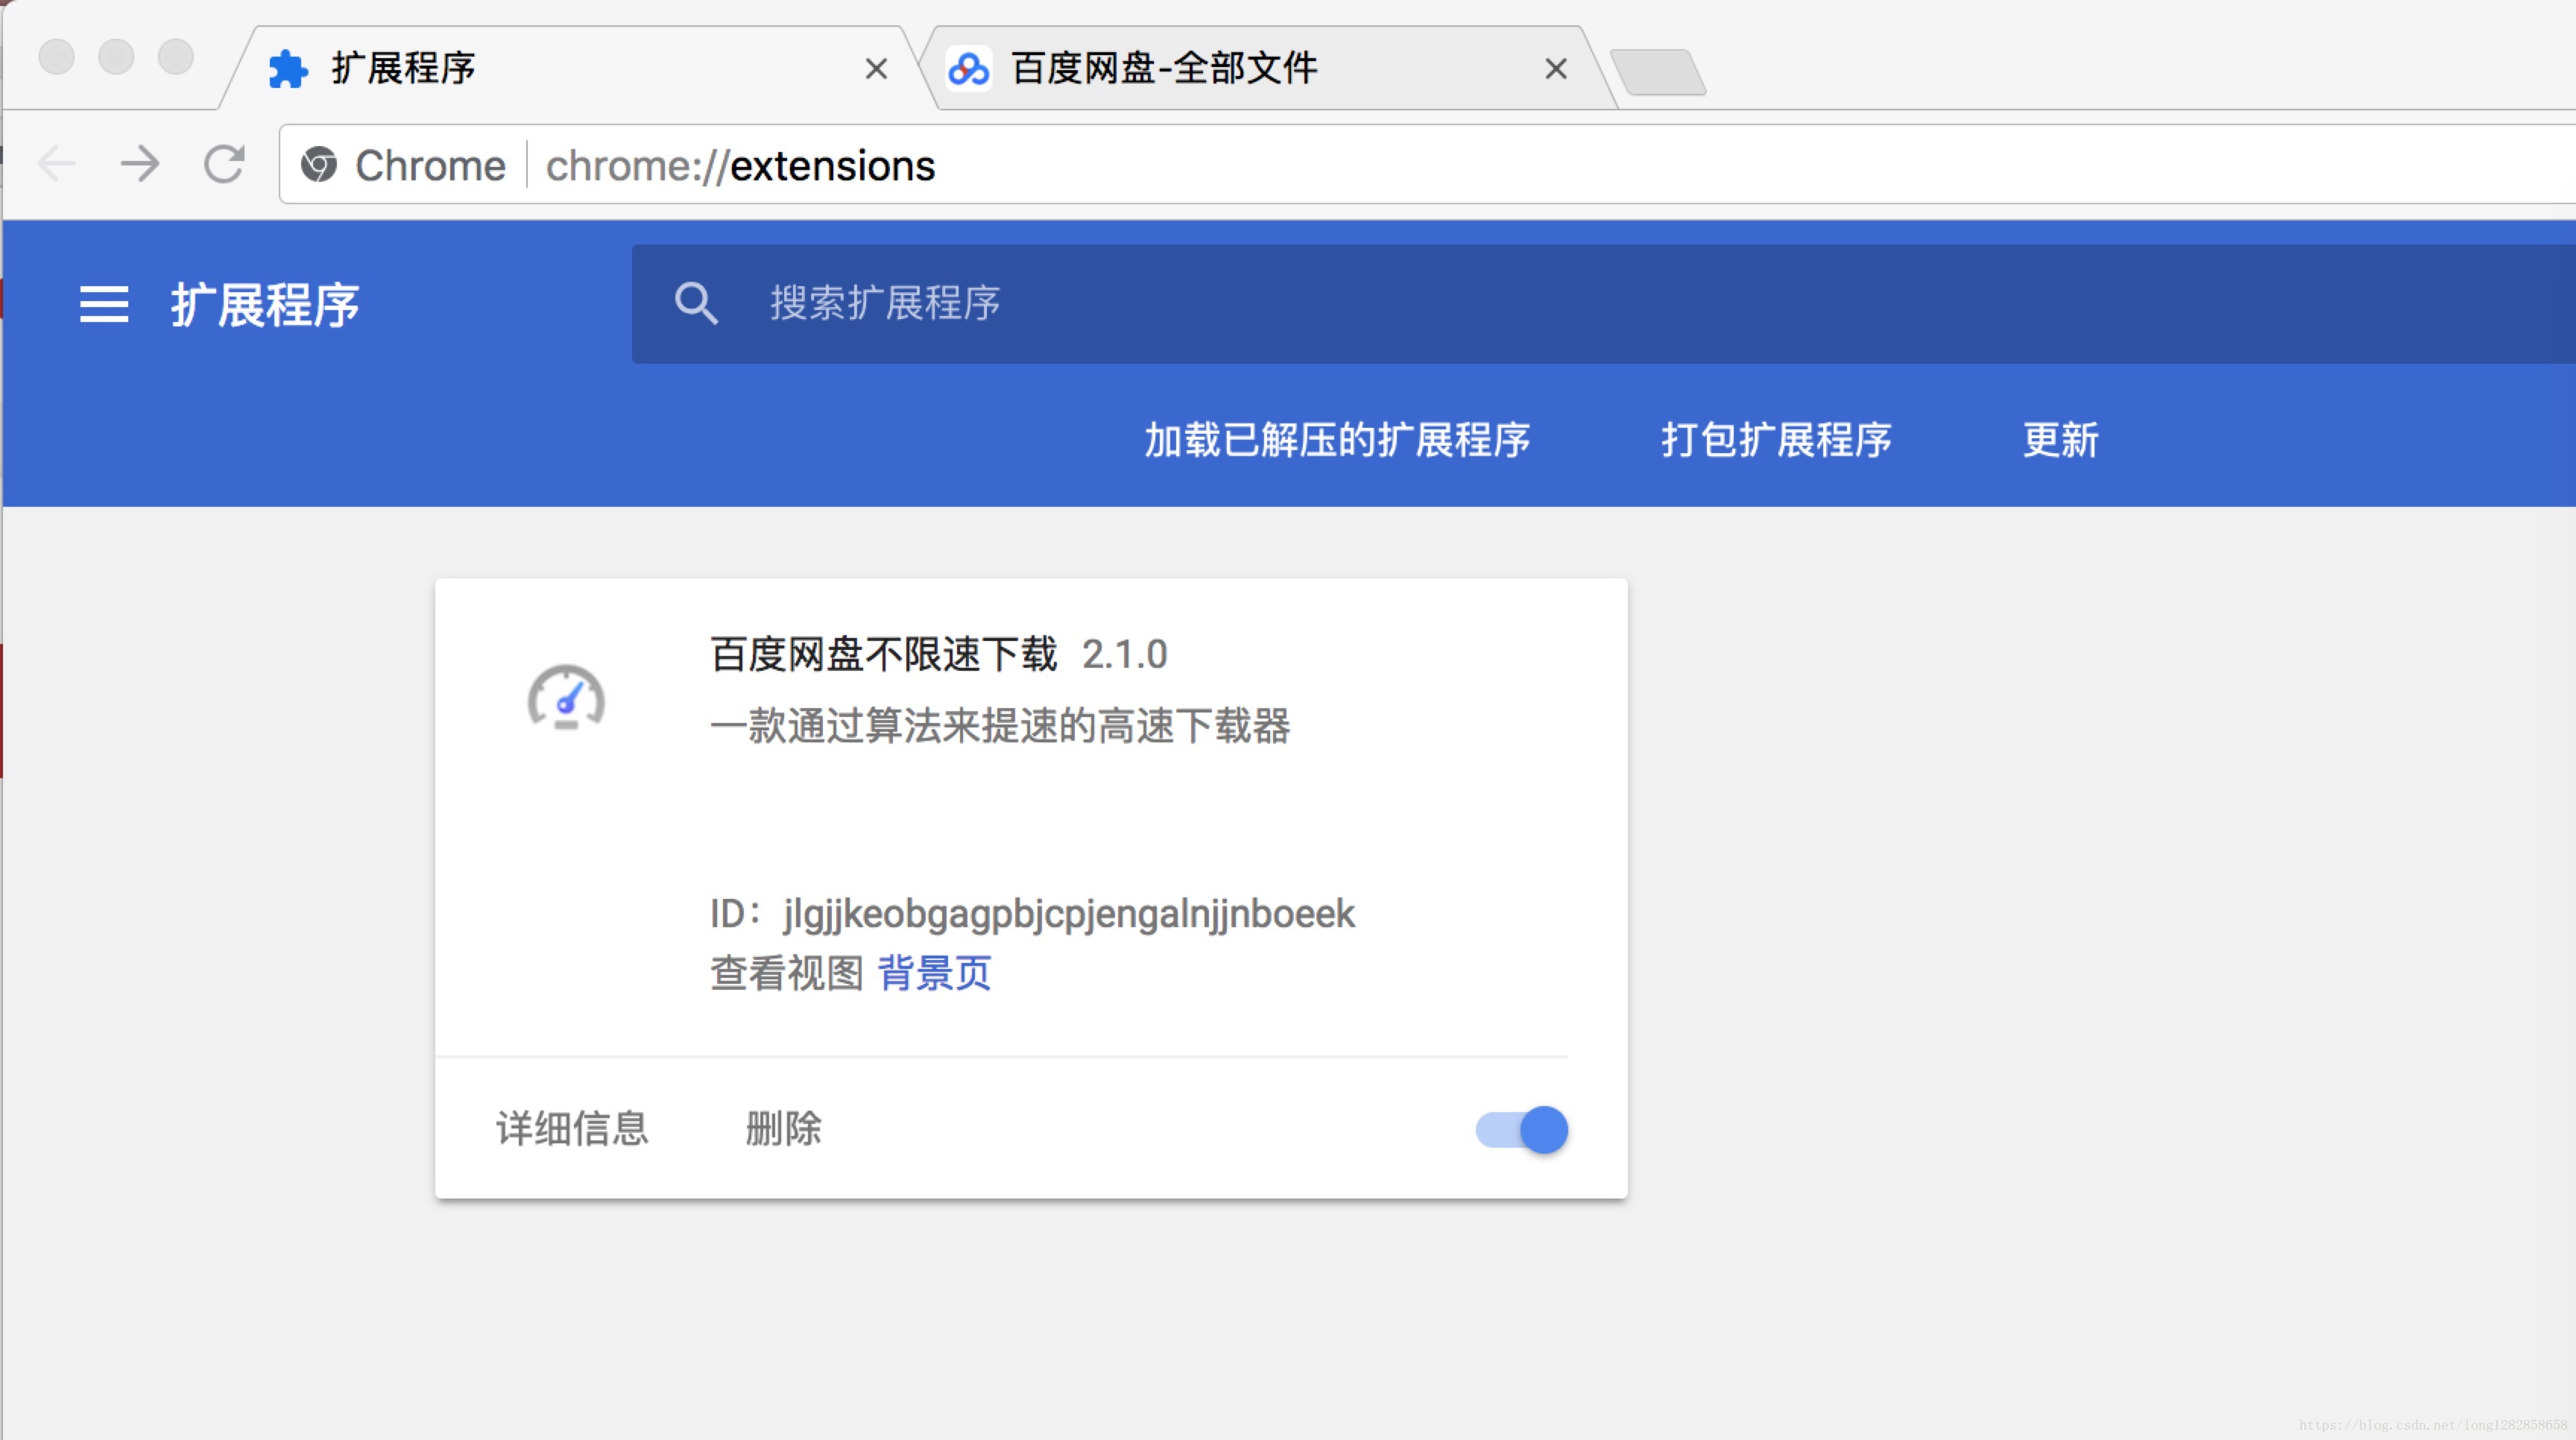The height and width of the screenshot is (1440, 2576).
Task: Click the puzzle-piece icon on 扩展程序 tab
Action: 288,69
